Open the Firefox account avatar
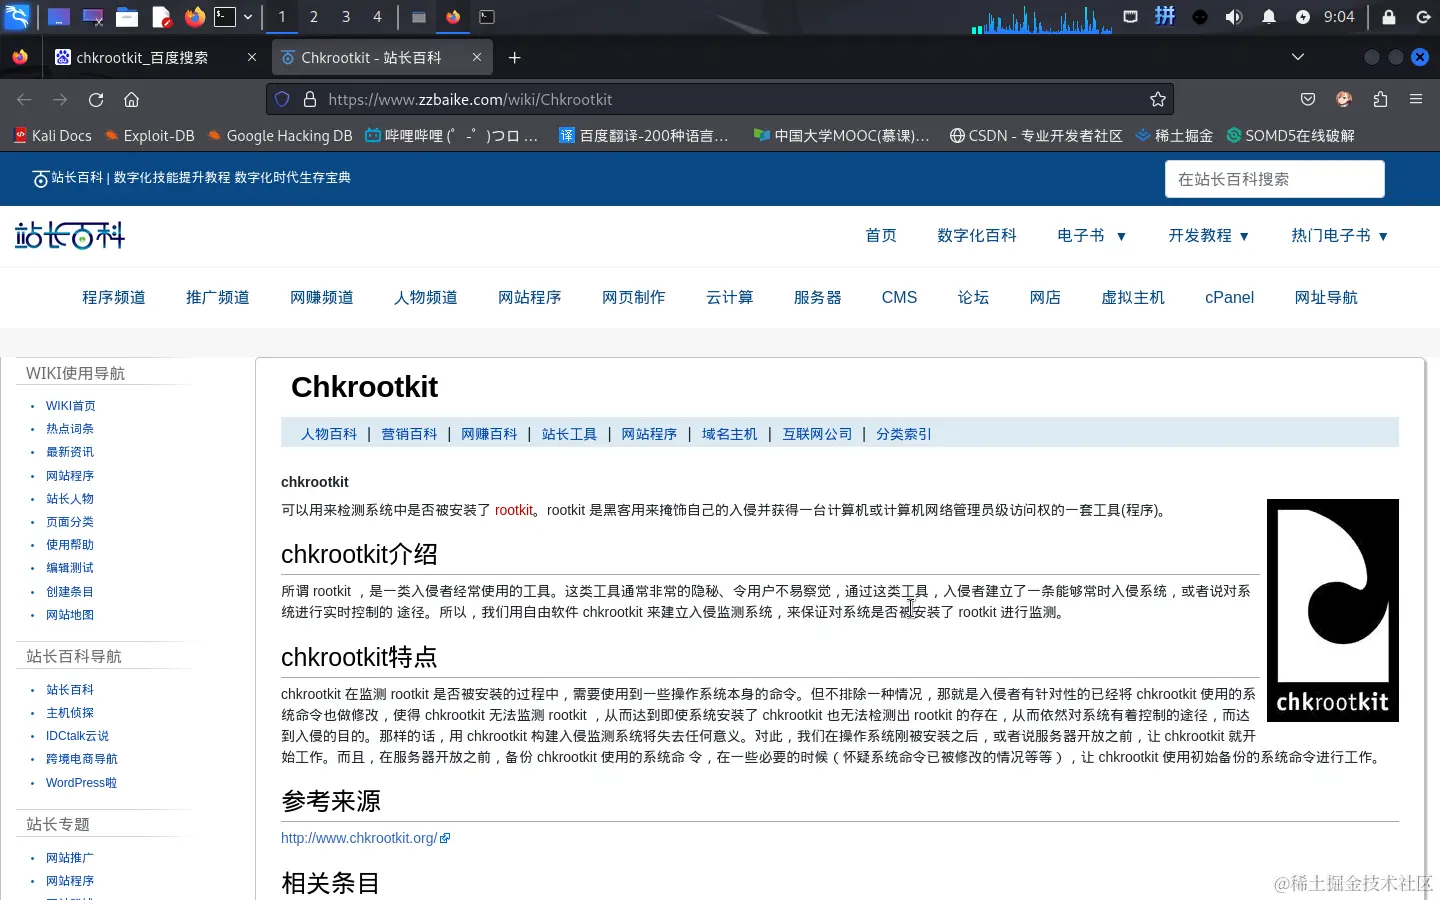Image resolution: width=1440 pixels, height=900 pixels. pos(1344,99)
